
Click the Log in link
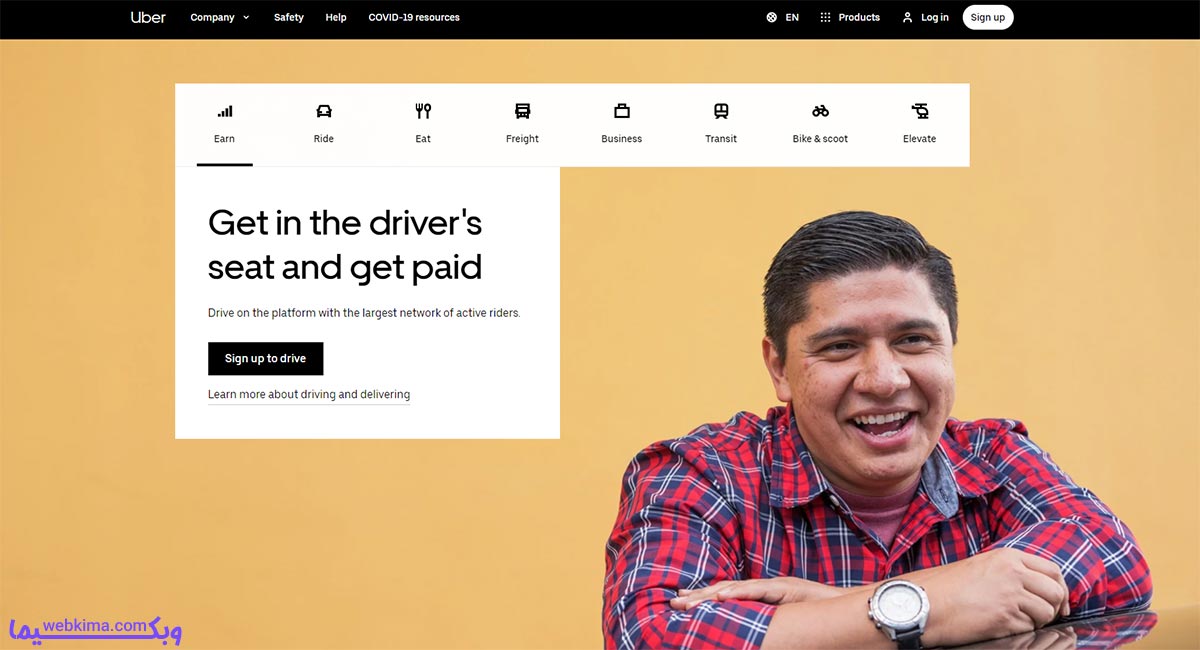point(935,18)
